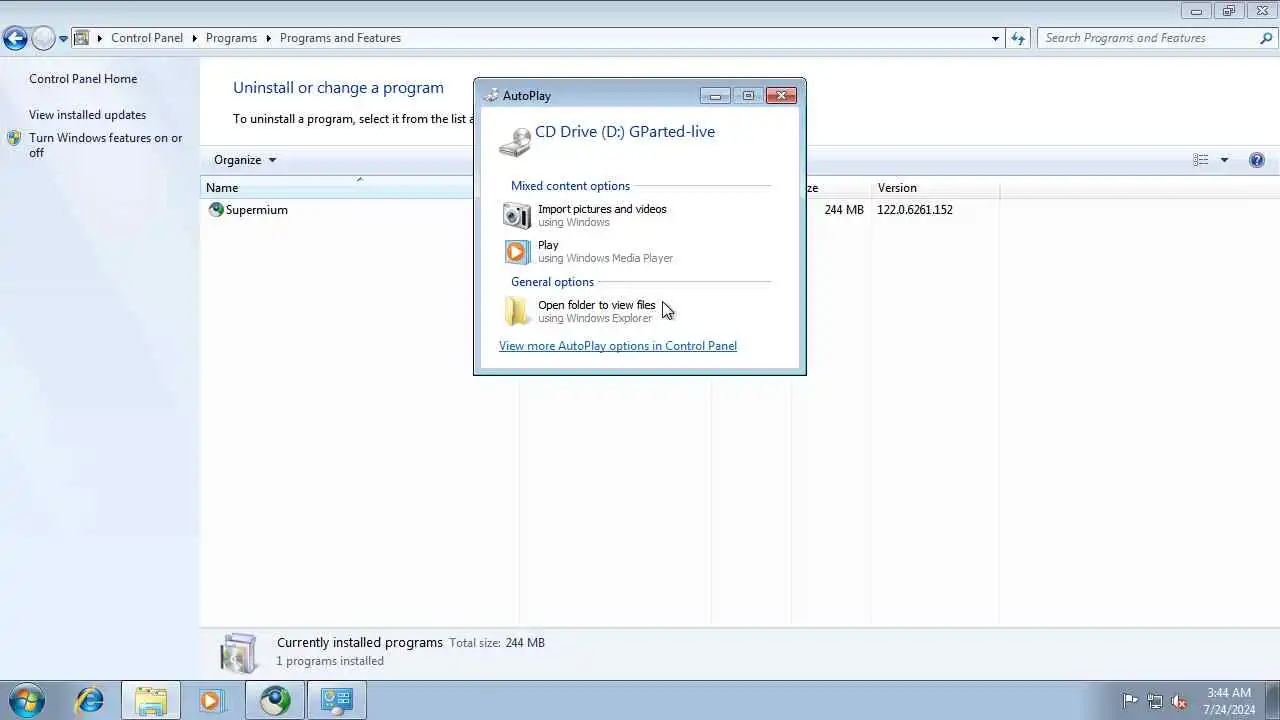Click the Control Panel taskbar icon
Image resolution: width=1280 pixels, height=720 pixels.
(337, 700)
